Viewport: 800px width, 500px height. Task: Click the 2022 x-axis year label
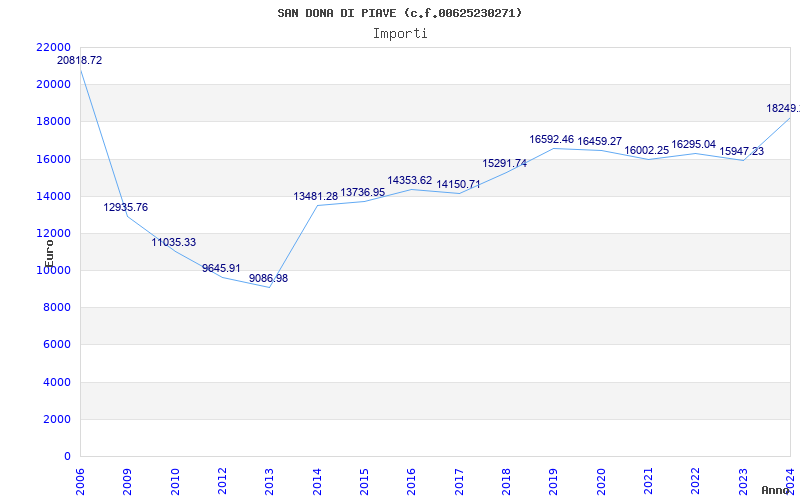[695, 481]
